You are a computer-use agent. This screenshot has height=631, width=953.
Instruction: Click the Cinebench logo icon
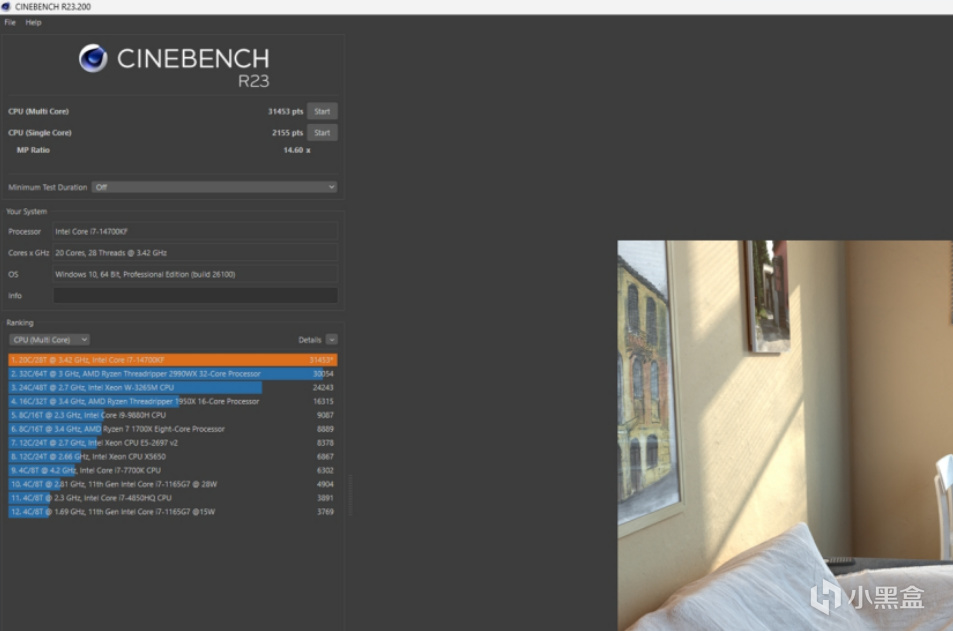click(x=93, y=58)
